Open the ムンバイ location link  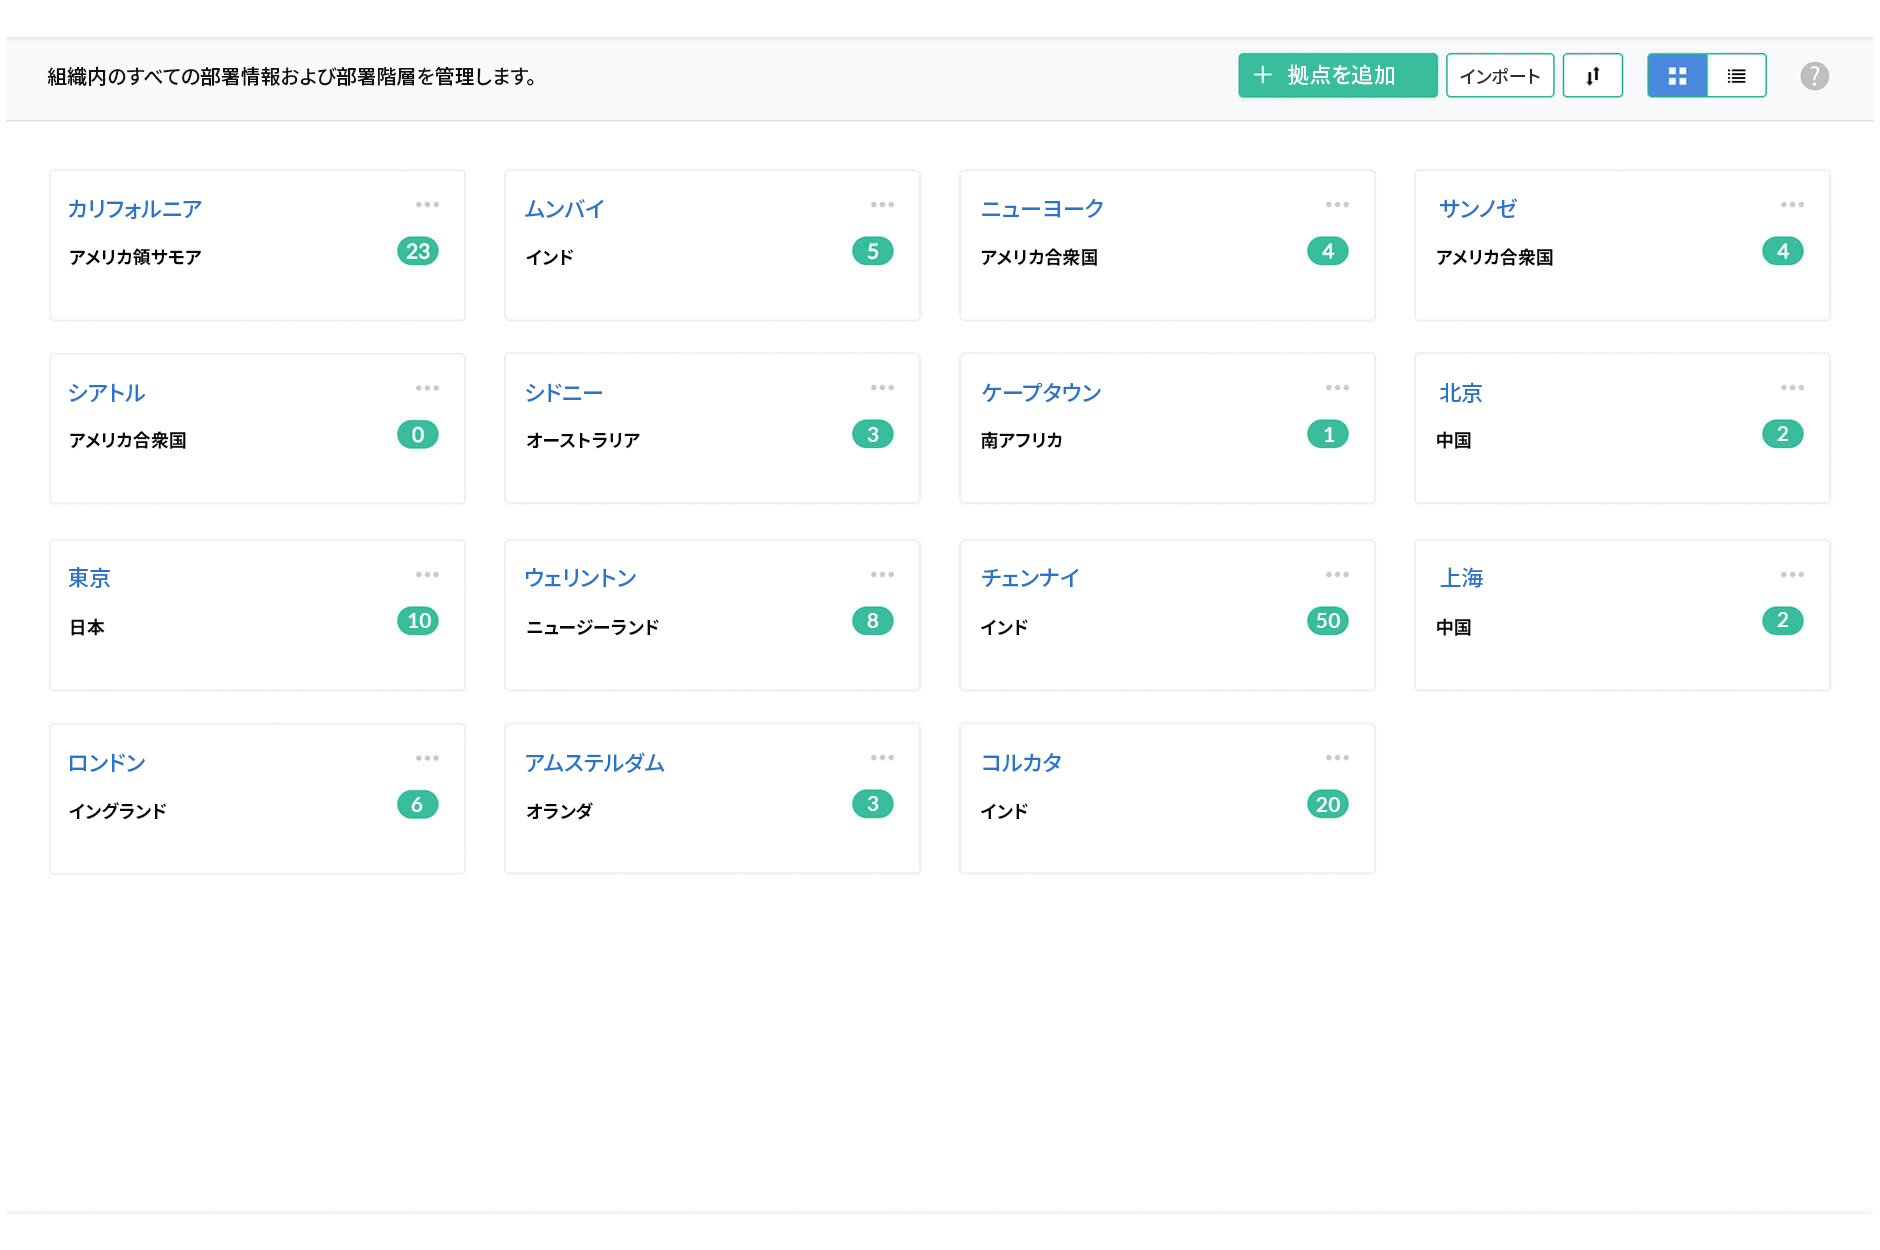click(565, 209)
